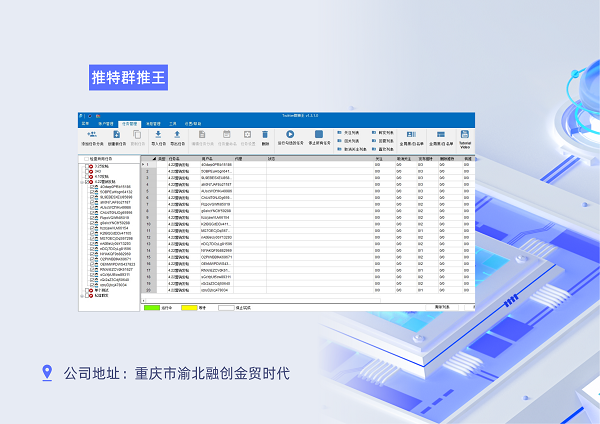Click the trash can delete icon
The height and width of the screenshot is (424, 600).
(x=265, y=134)
